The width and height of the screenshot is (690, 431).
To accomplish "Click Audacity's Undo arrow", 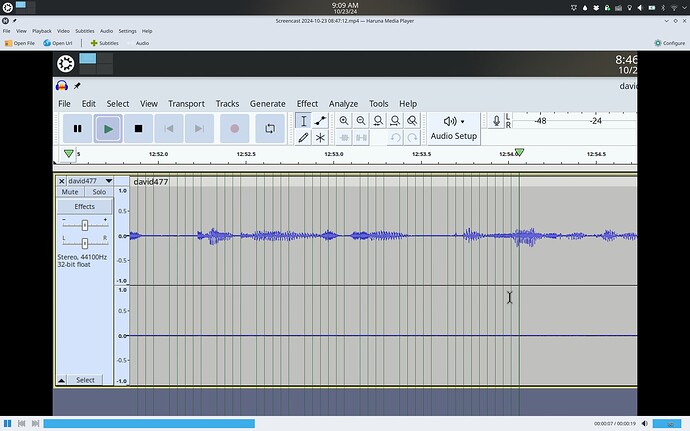I will 395,138.
